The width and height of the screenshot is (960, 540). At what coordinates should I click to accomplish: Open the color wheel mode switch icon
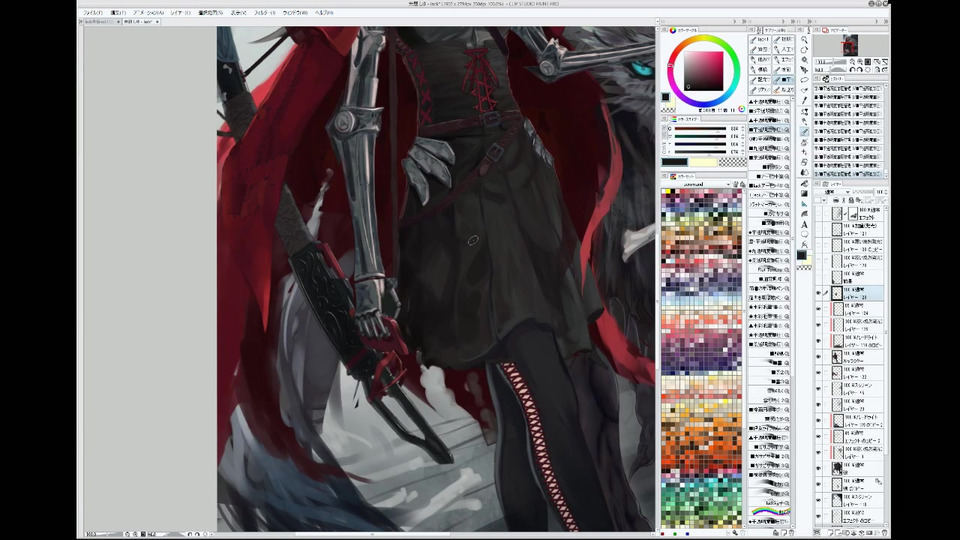point(741,109)
